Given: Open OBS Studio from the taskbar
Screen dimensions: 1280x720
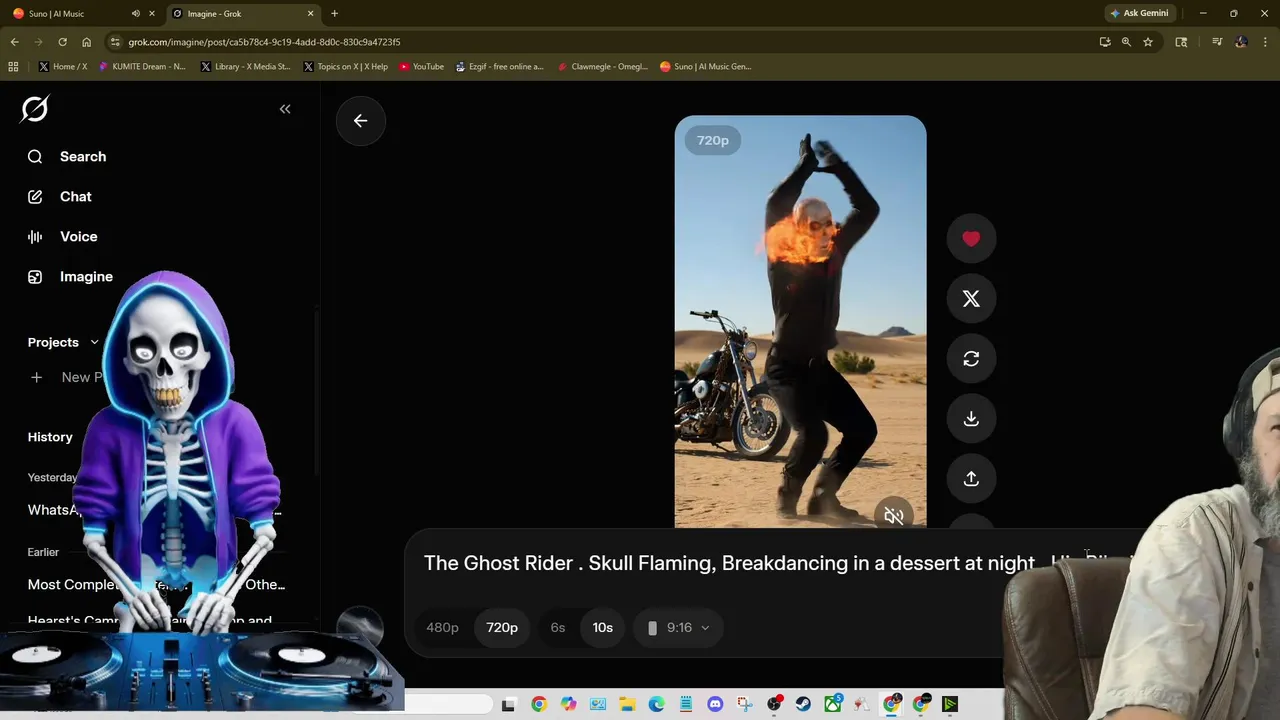Looking at the screenshot, I should point(774,705).
